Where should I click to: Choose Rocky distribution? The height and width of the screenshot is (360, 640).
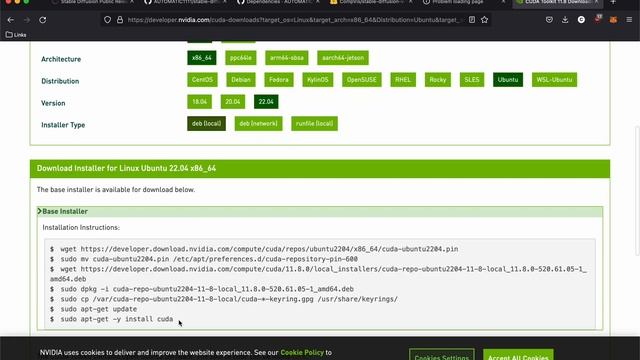point(438,80)
